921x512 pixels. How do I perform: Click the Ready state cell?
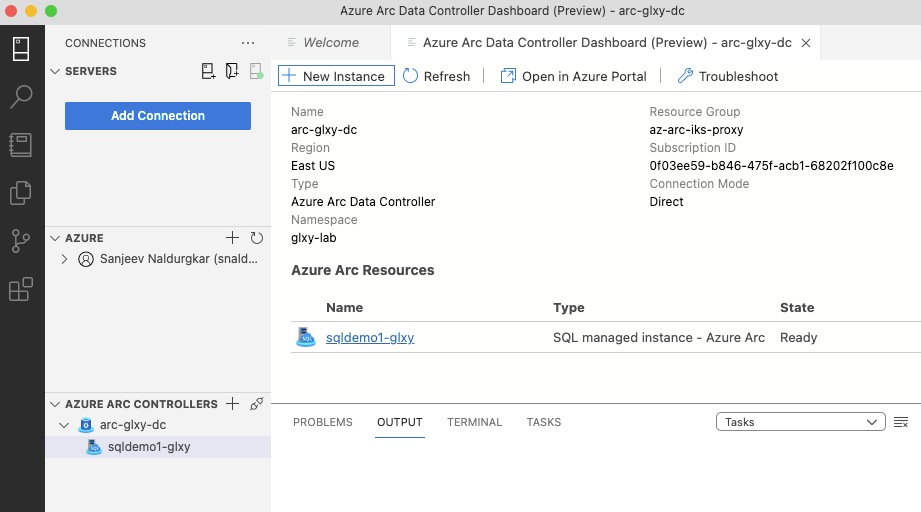[x=798, y=338]
